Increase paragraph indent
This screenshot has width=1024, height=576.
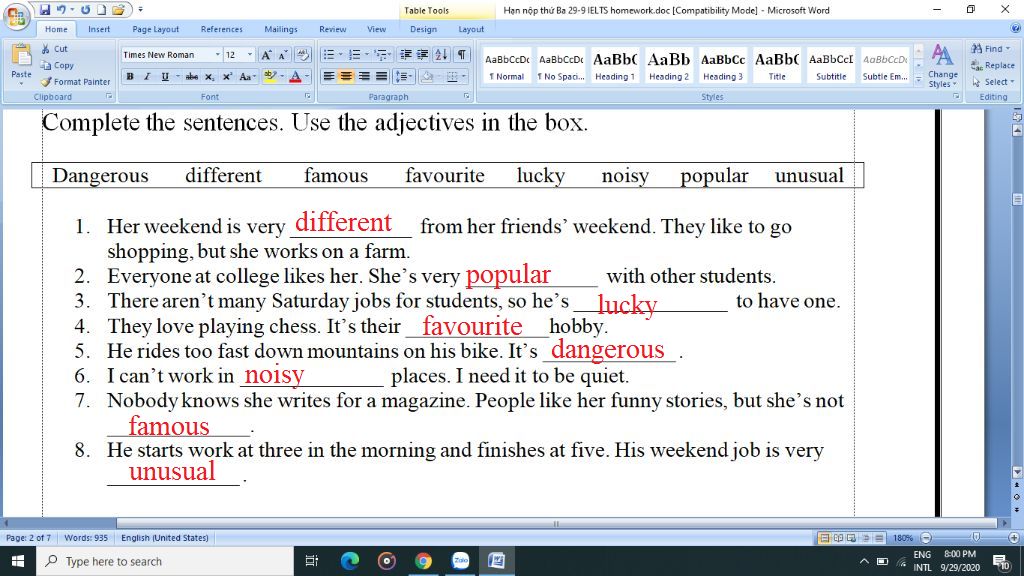(x=423, y=55)
